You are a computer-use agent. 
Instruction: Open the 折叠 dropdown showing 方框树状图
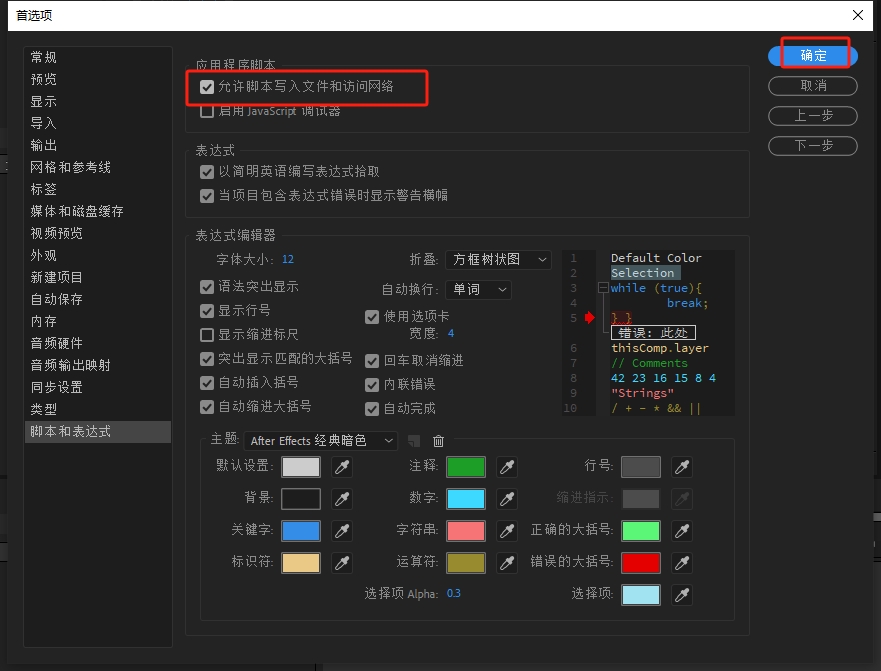pyautogui.click(x=497, y=258)
